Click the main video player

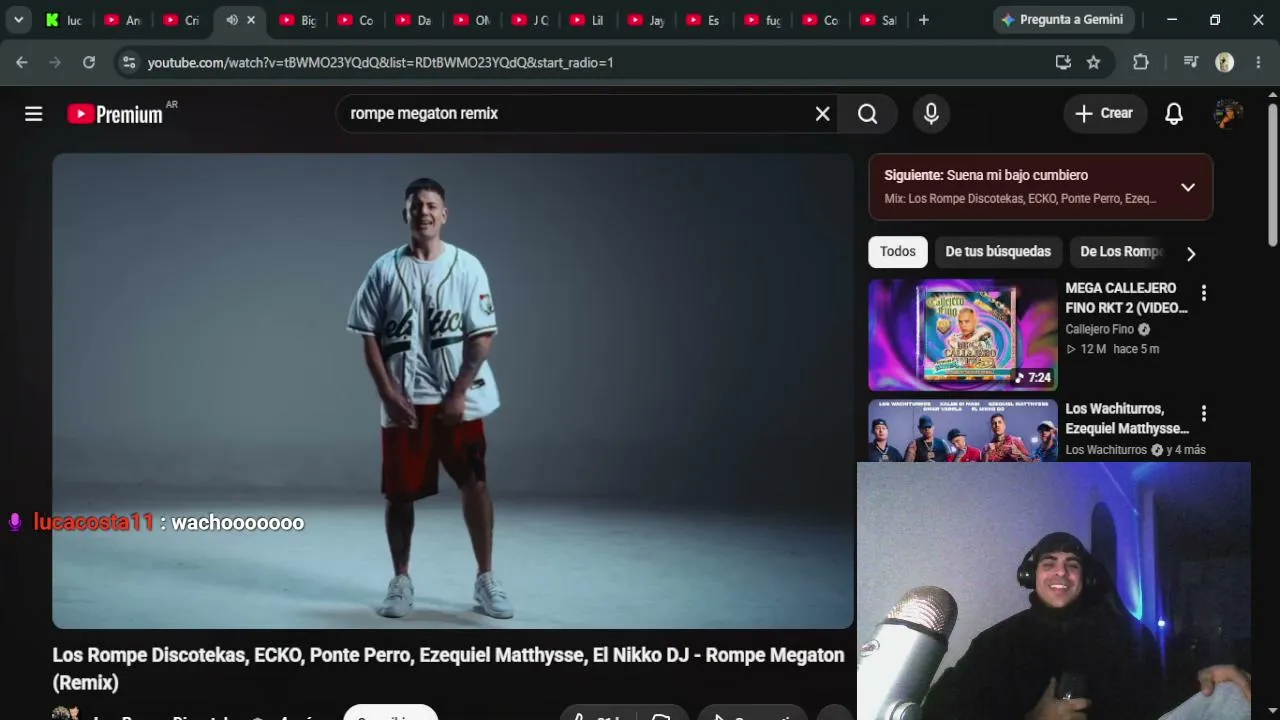coord(453,391)
